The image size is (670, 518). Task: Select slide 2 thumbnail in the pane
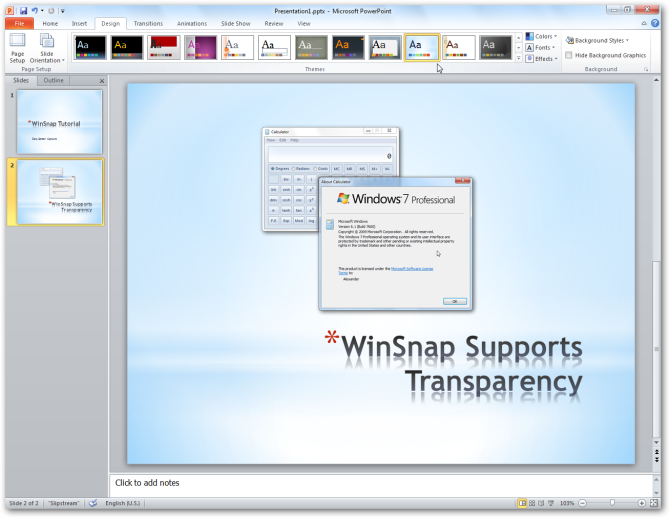60,192
